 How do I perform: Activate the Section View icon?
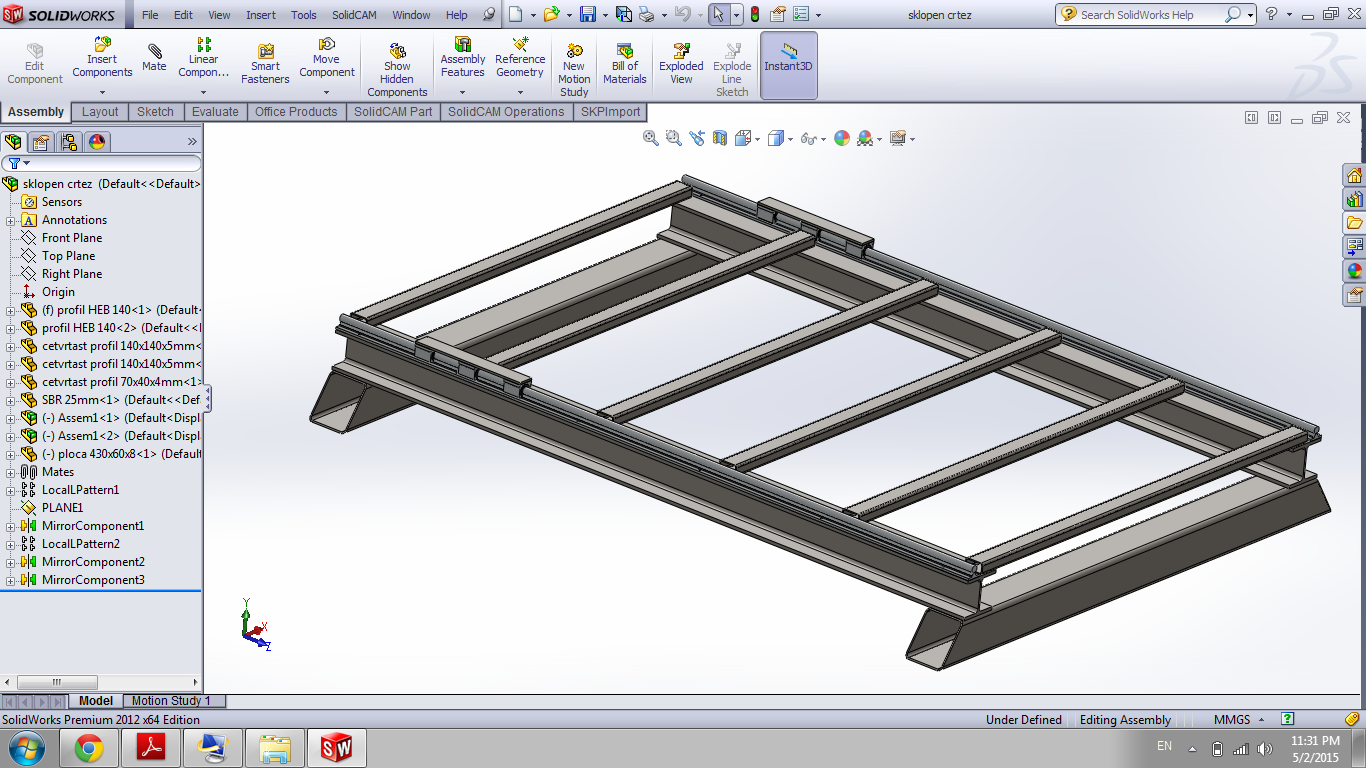[x=720, y=139]
